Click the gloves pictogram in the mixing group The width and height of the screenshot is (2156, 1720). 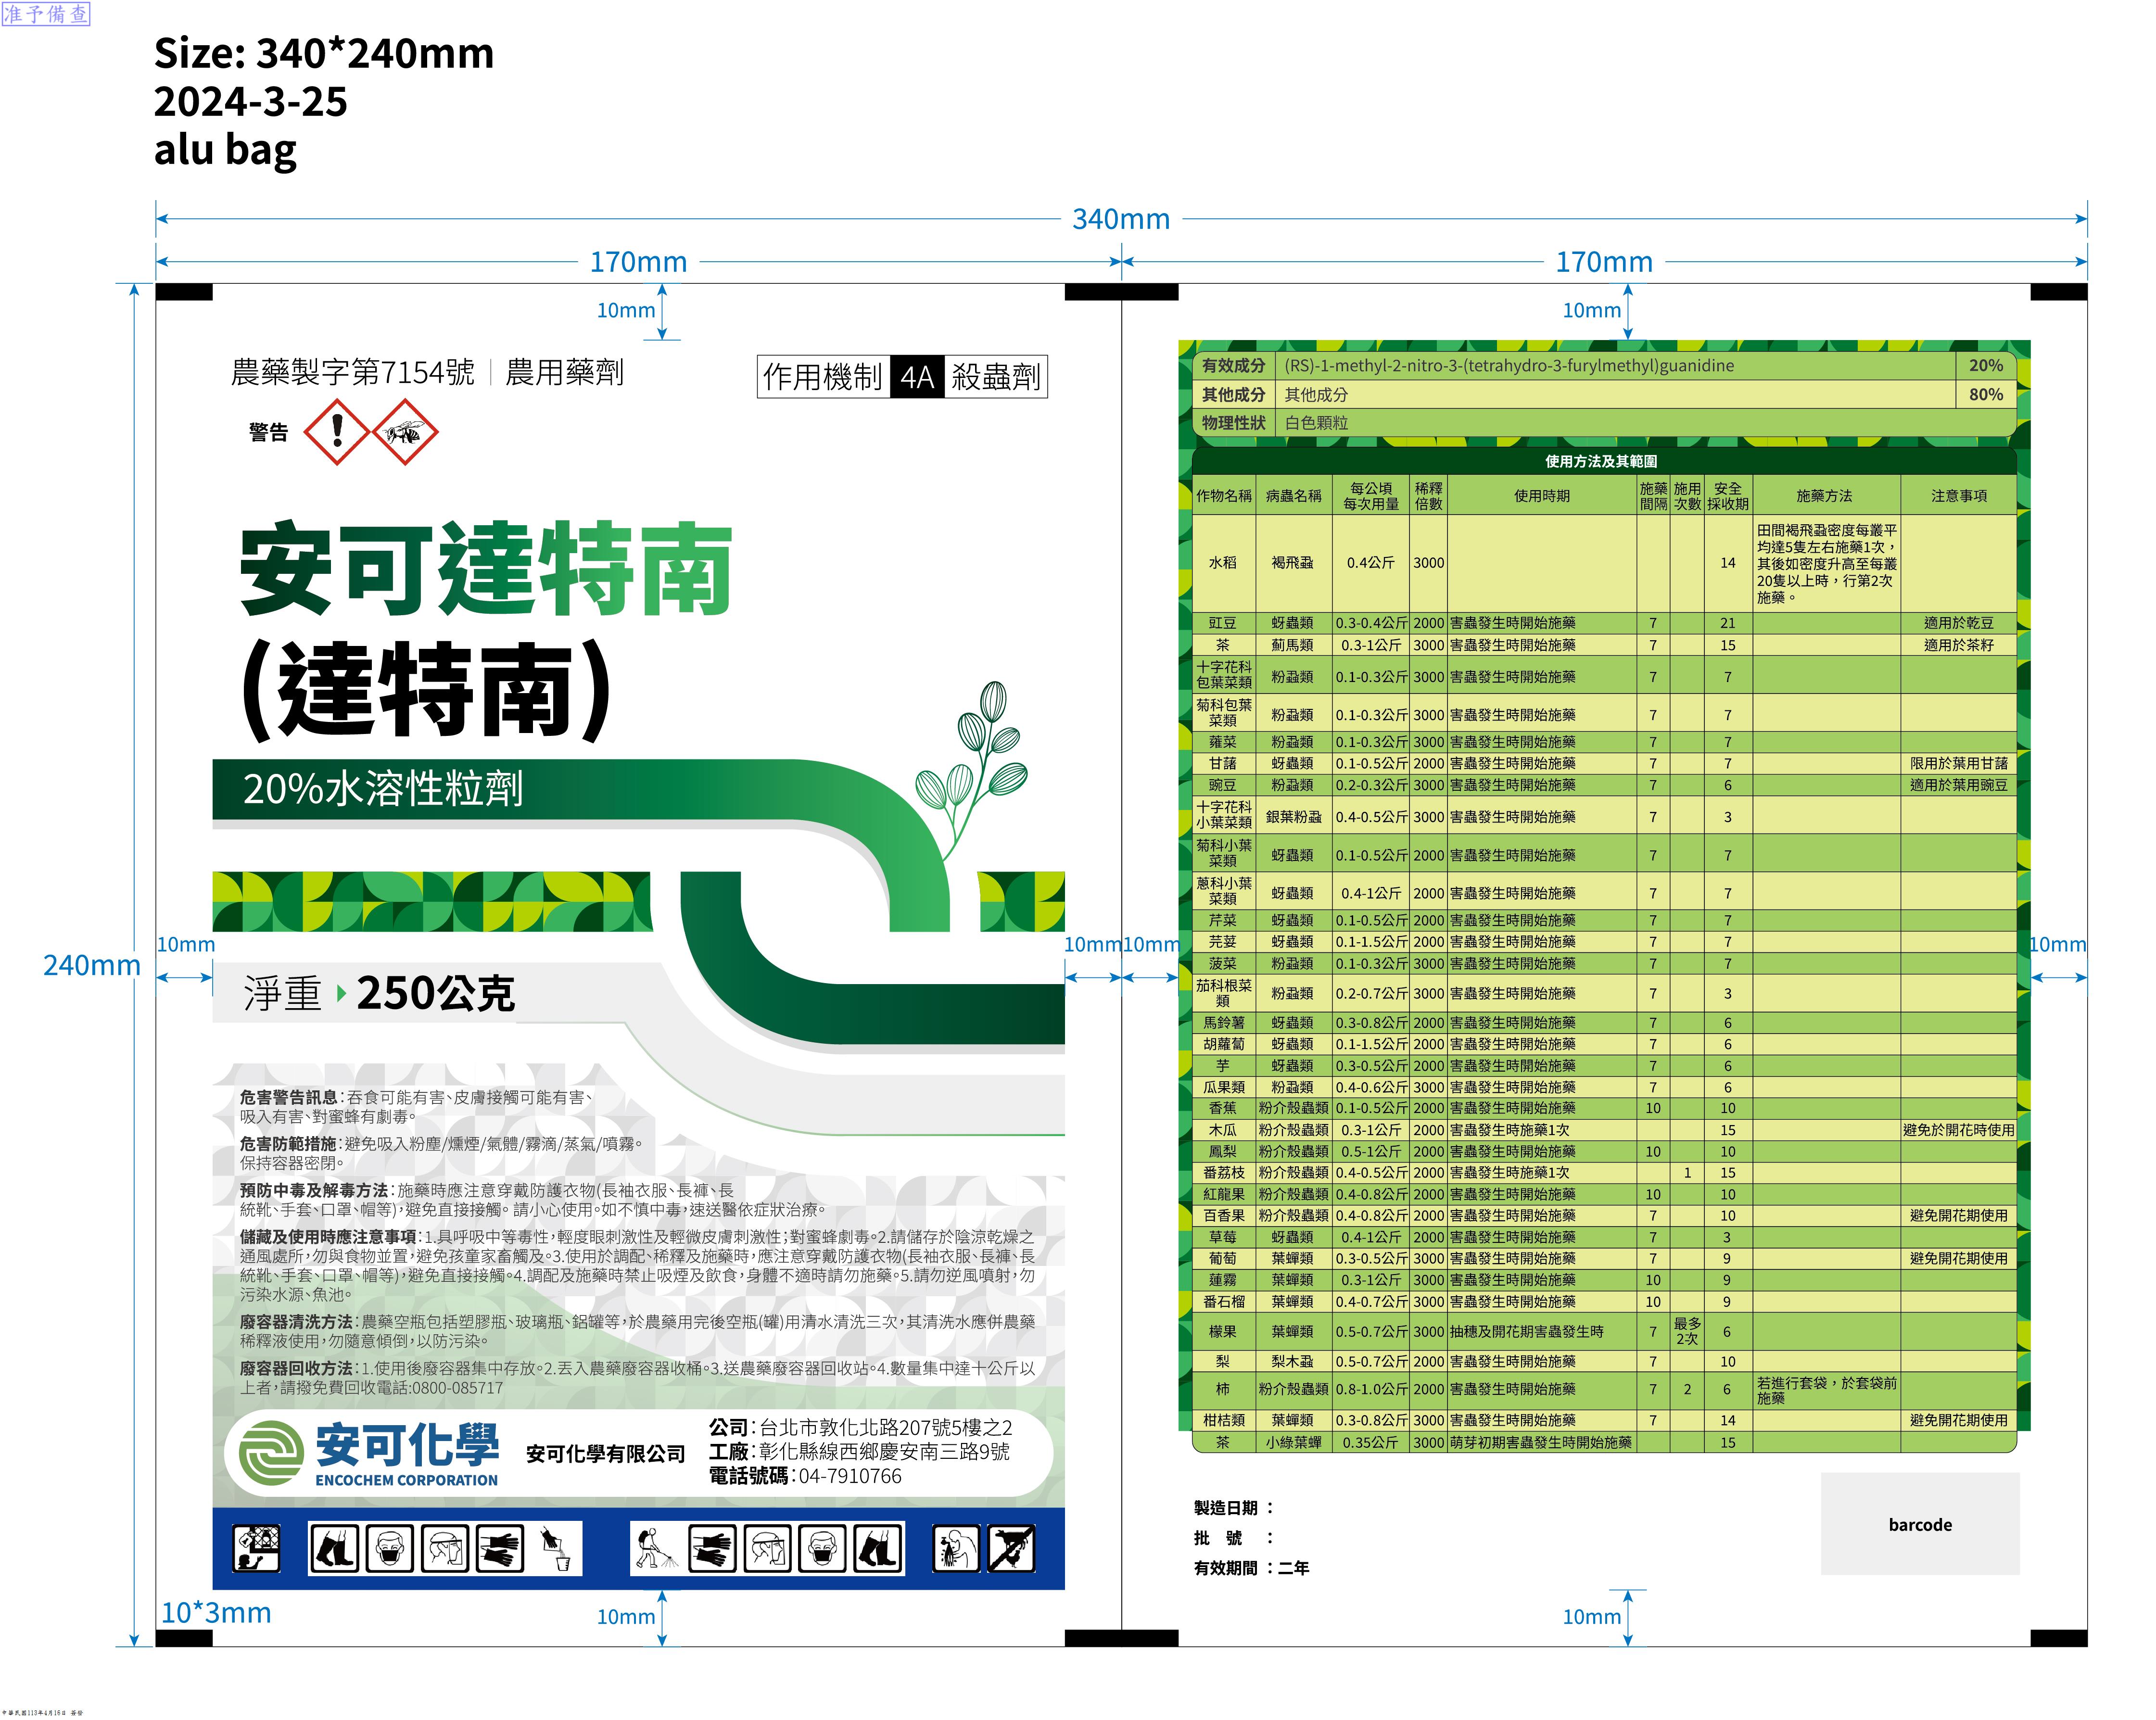[x=500, y=1549]
